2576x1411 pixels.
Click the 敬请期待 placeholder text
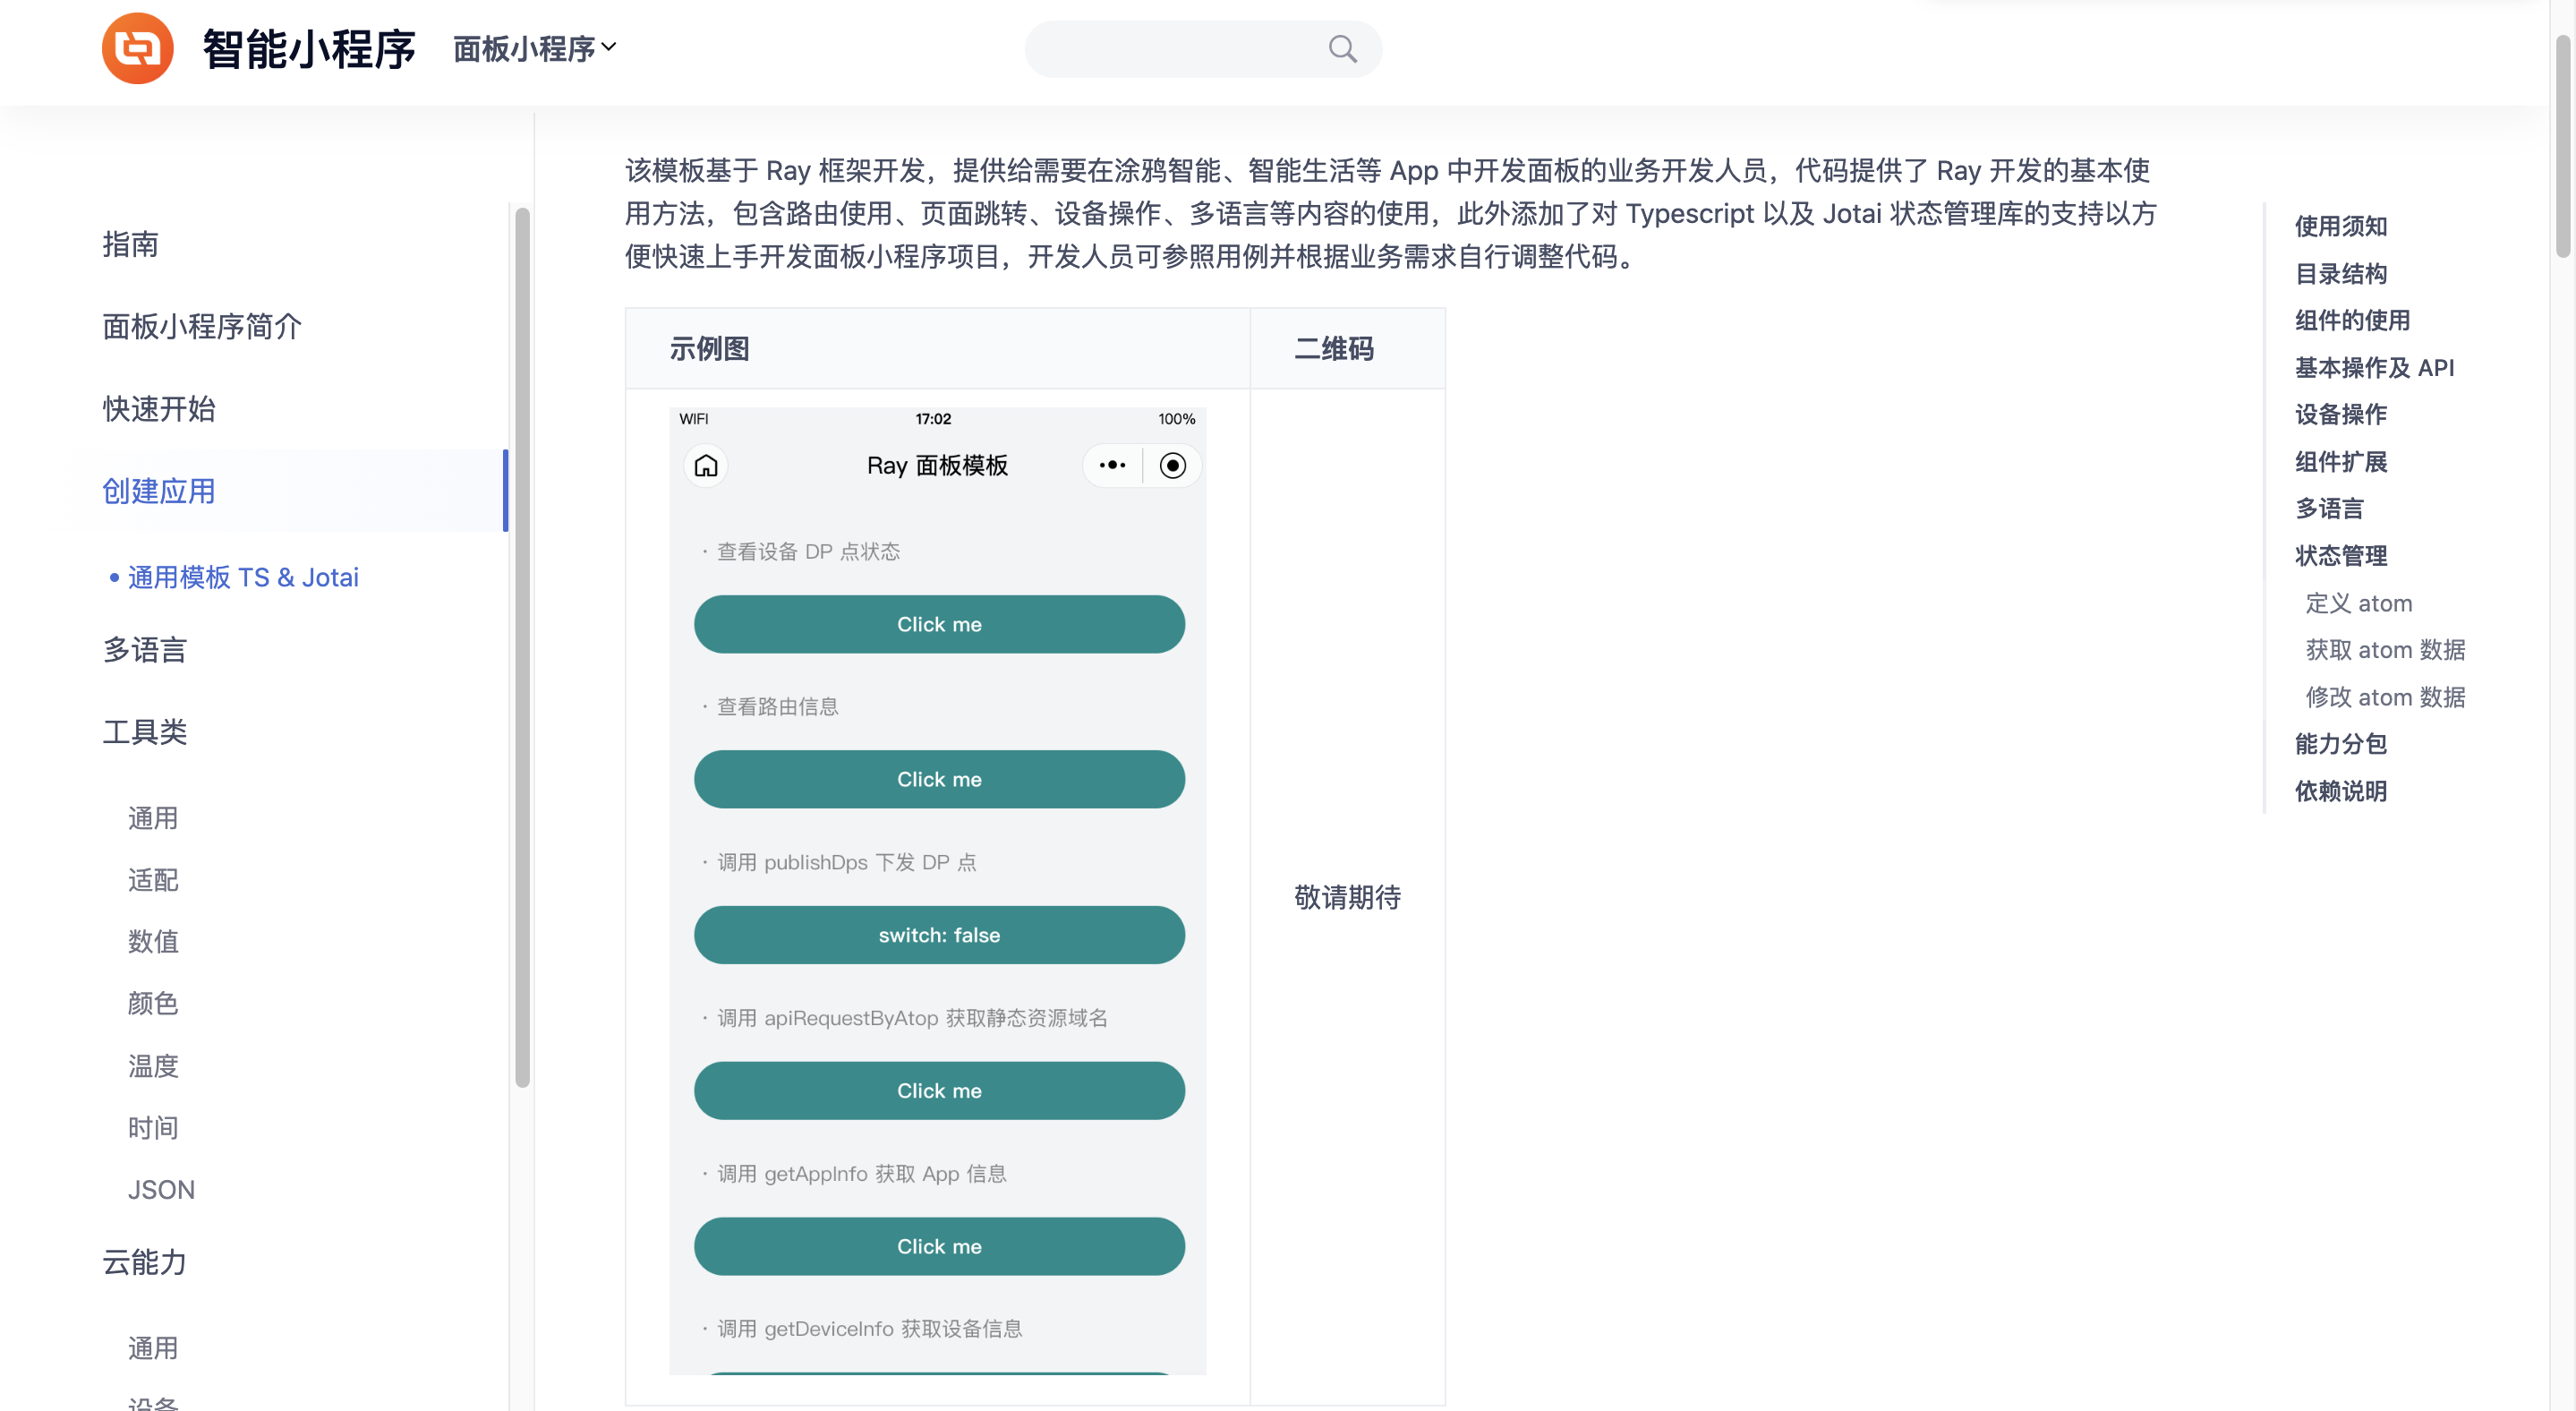tap(1347, 897)
